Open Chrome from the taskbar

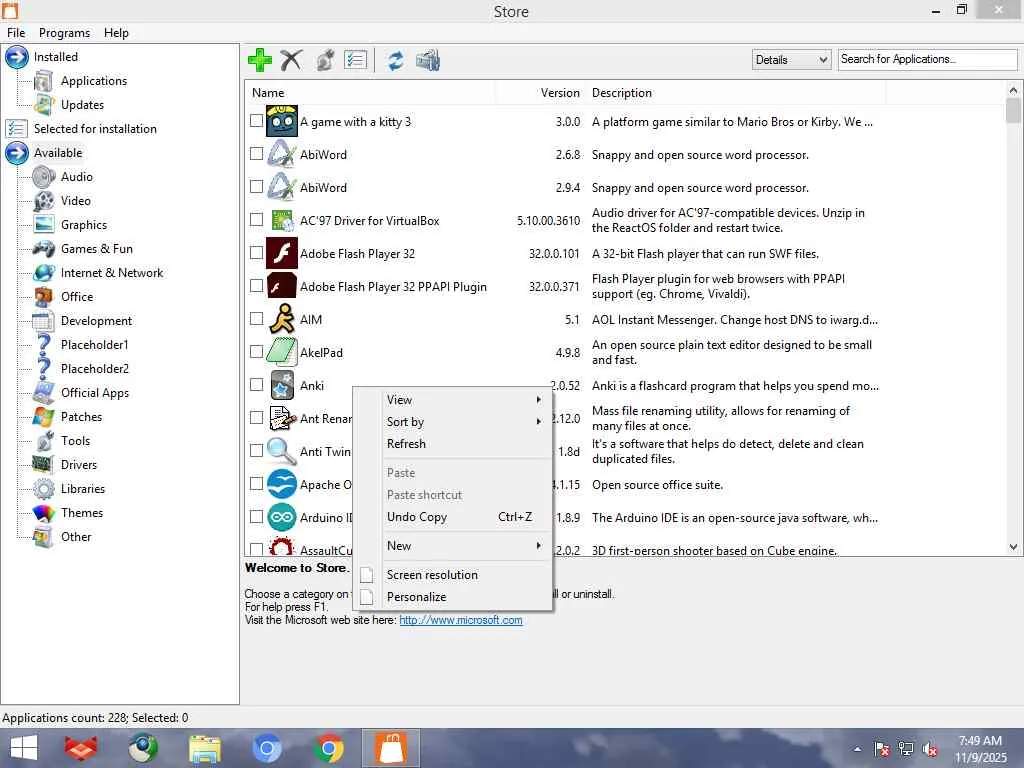pyautogui.click(x=328, y=748)
